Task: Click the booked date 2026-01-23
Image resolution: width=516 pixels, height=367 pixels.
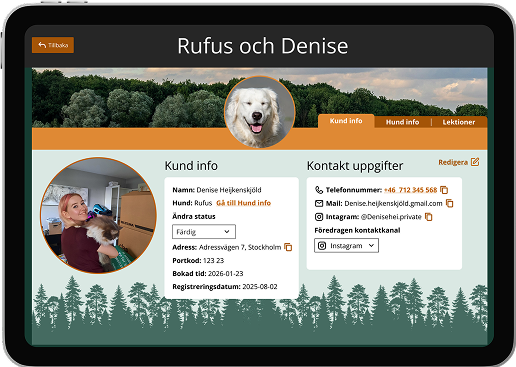Action: pyautogui.click(x=225, y=274)
